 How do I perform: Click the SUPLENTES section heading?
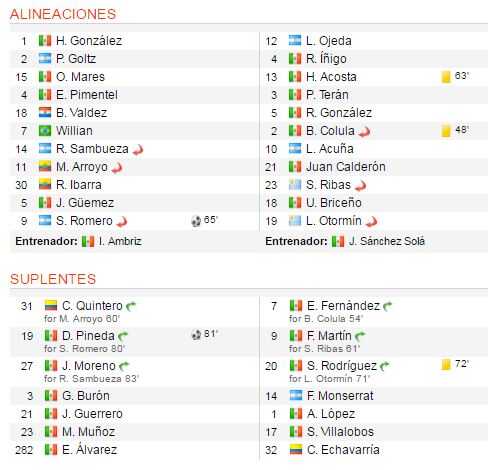(x=53, y=279)
